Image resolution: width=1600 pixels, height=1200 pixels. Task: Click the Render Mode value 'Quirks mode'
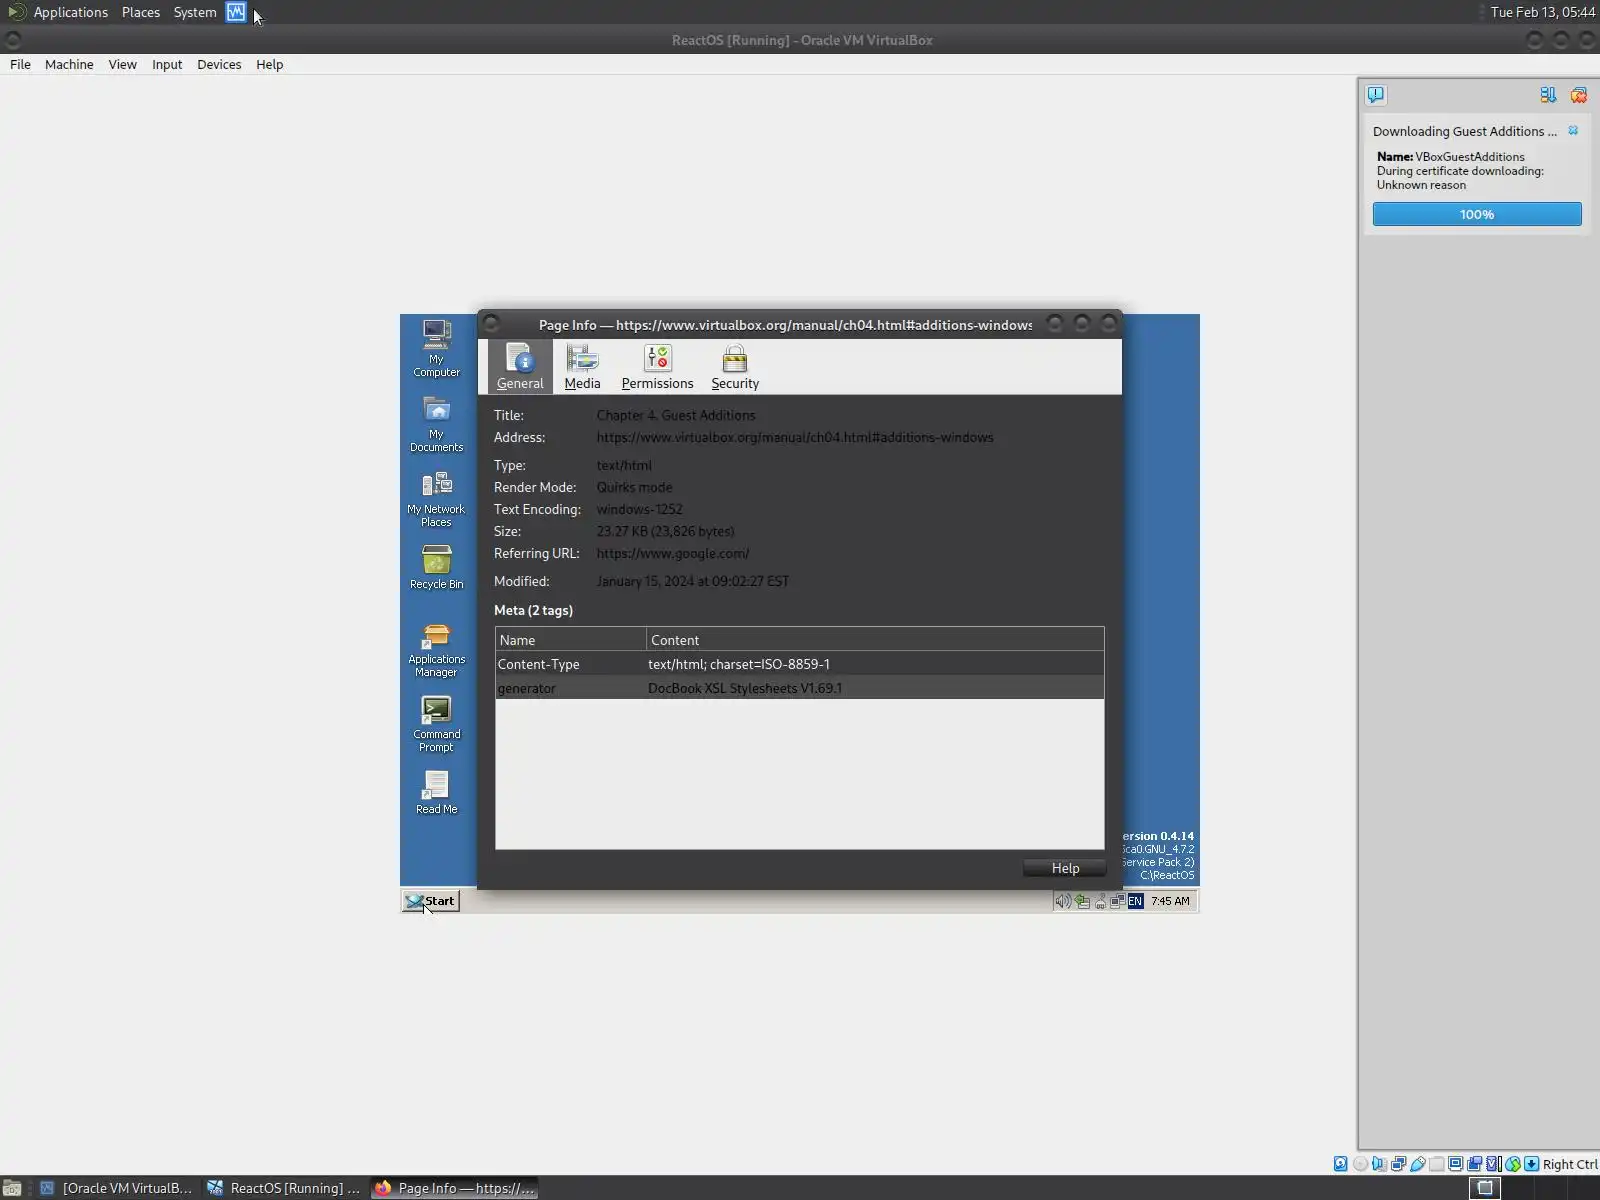click(x=635, y=487)
